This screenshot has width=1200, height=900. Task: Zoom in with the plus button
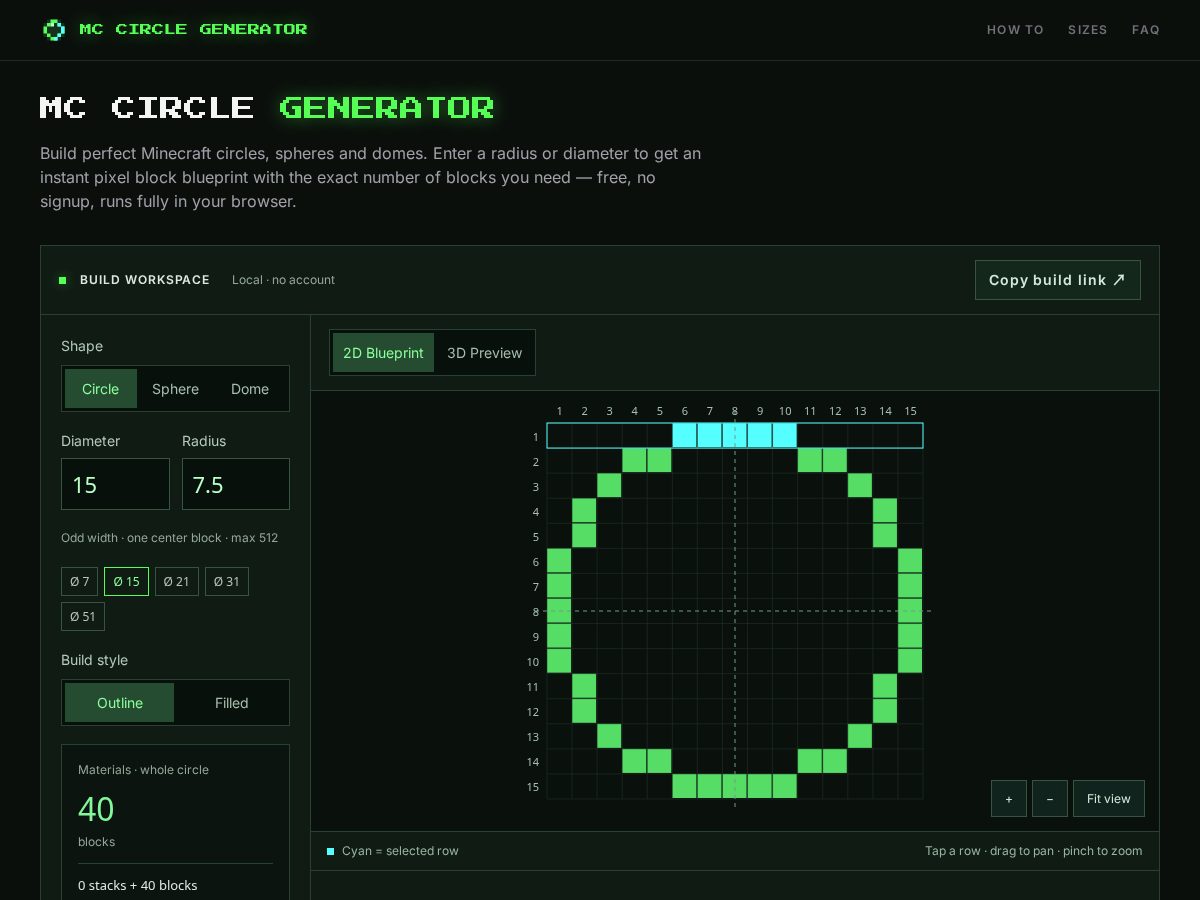[x=1009, y=798]
